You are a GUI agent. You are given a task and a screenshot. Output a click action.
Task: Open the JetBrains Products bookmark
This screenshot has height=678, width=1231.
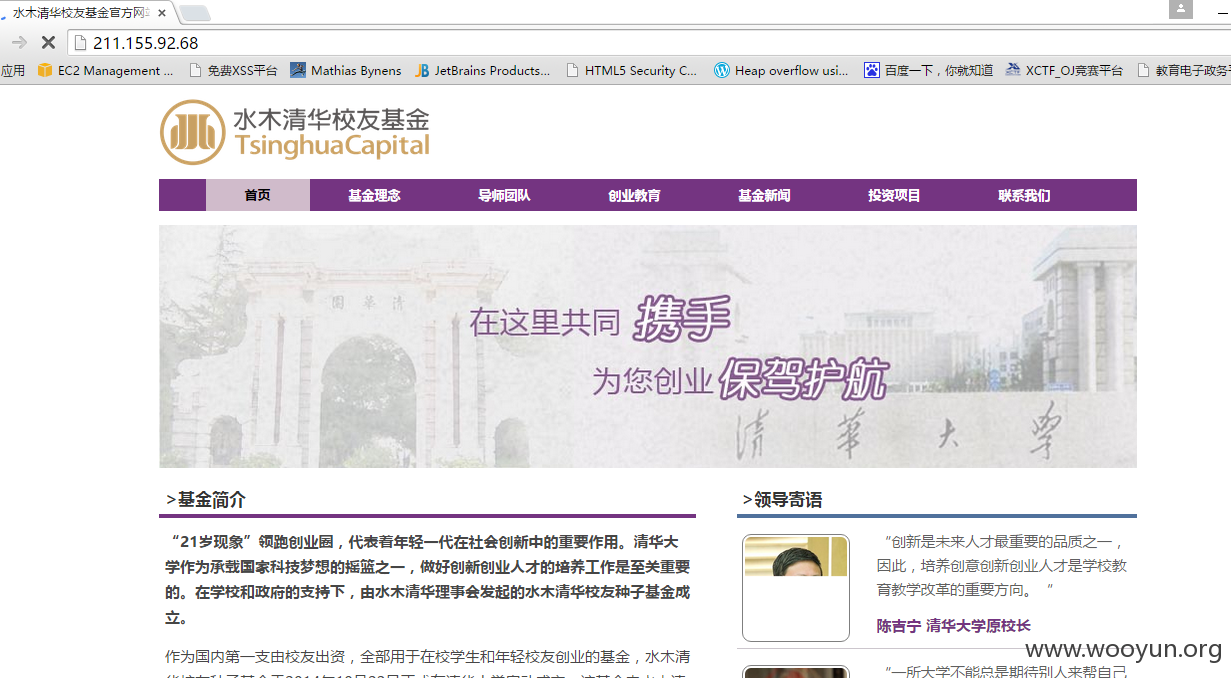click(482, 71)
